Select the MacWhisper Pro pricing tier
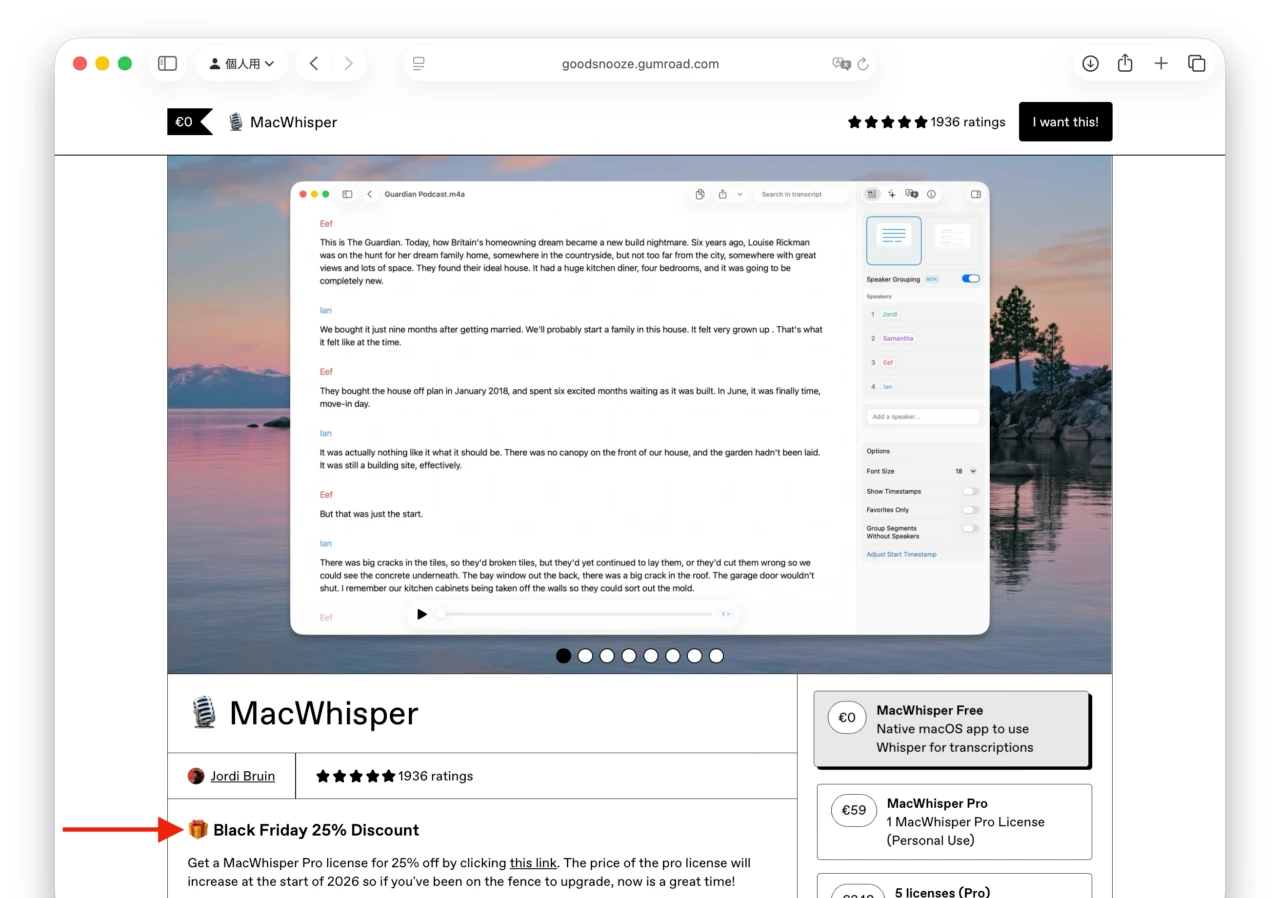 (952, 821)
